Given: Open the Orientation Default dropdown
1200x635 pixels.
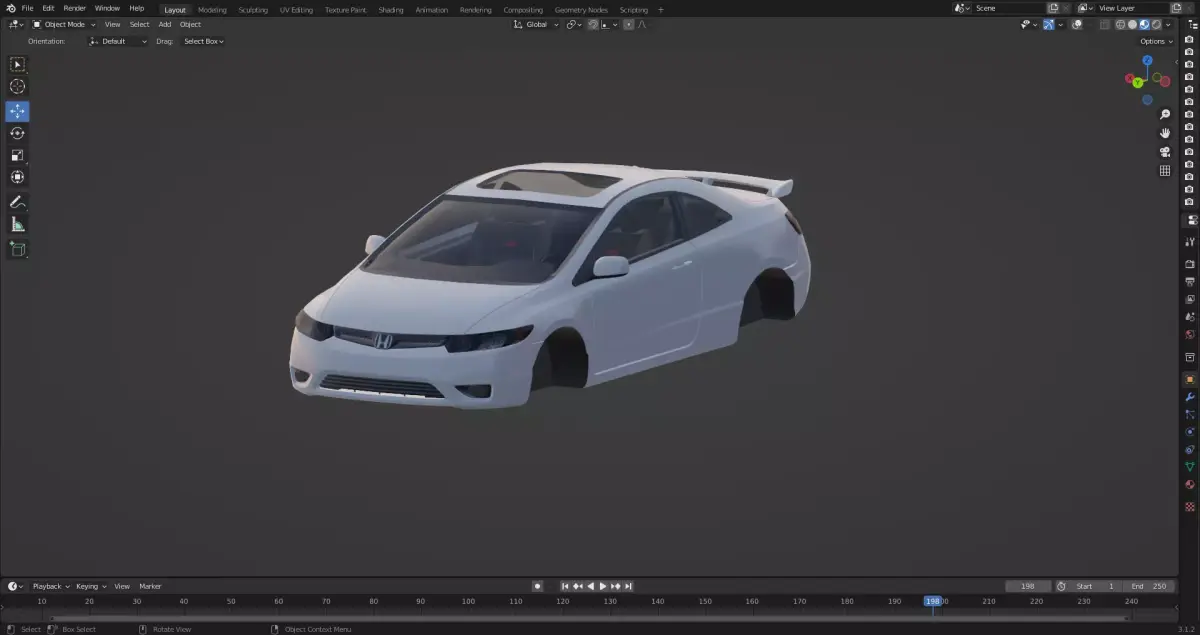Looking at the screenshot, I should coord(118,41).
